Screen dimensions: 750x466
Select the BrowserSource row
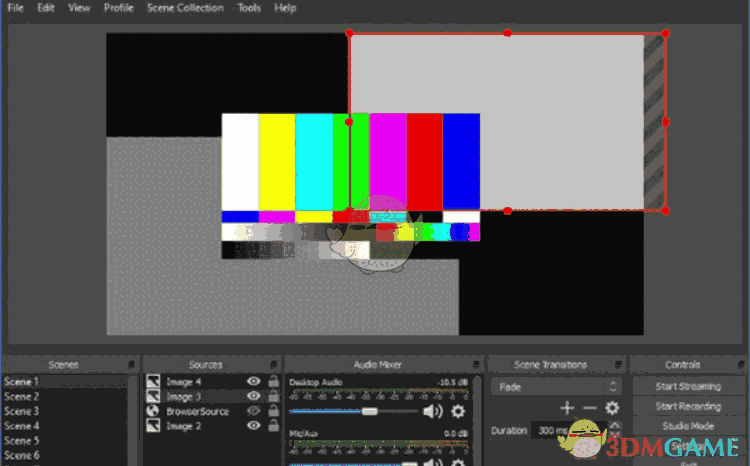coord(212,411)
